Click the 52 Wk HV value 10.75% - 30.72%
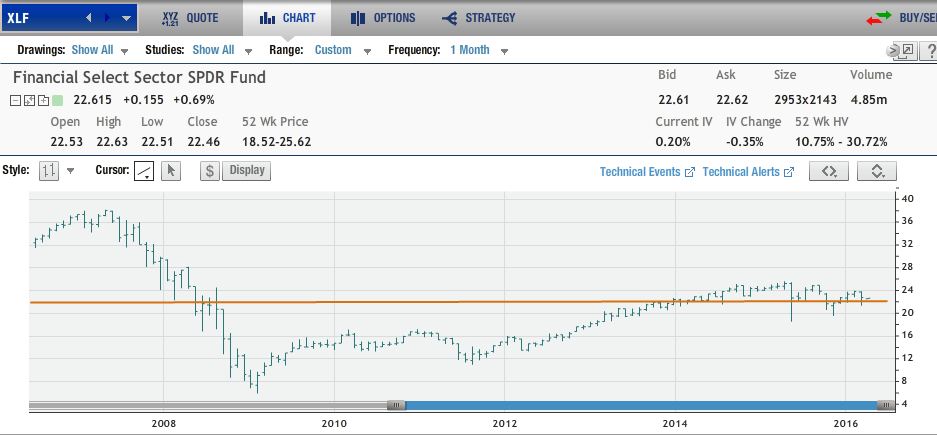Screen dimensions: 937x435 coord(841,142)
